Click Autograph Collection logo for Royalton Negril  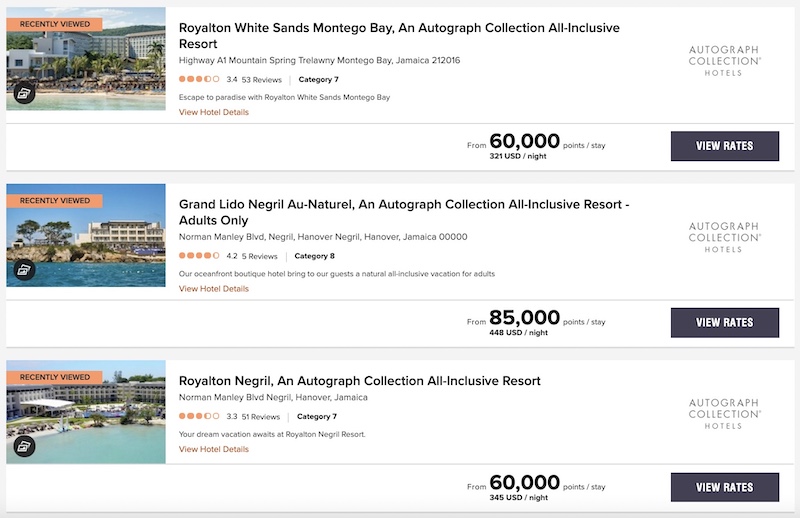[x=724, y=414]
